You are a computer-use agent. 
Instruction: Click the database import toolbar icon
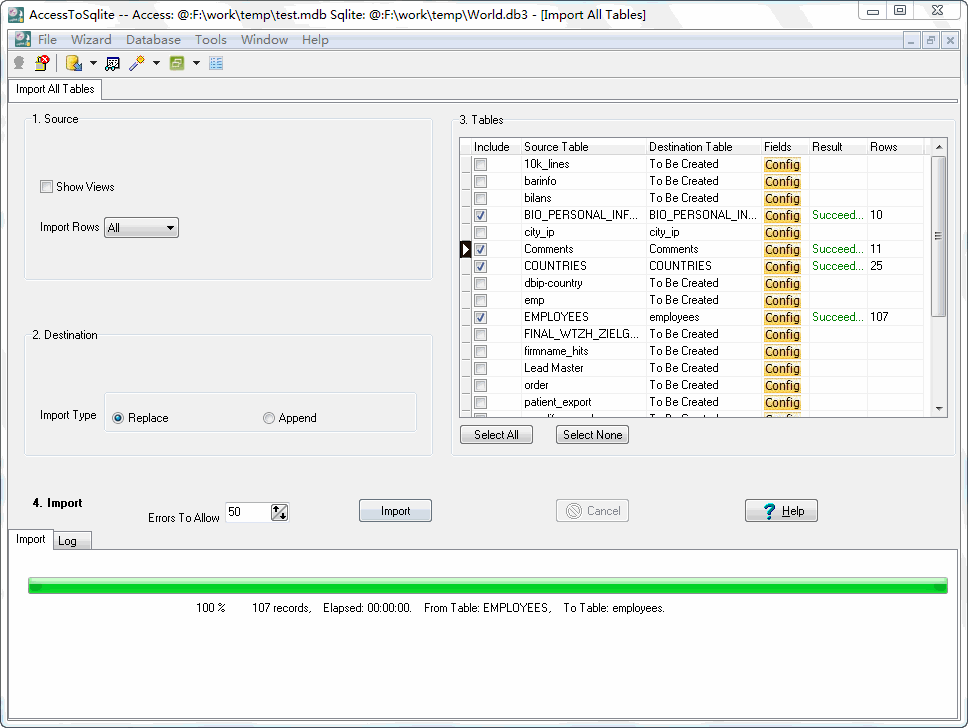(x=74, y=63)
